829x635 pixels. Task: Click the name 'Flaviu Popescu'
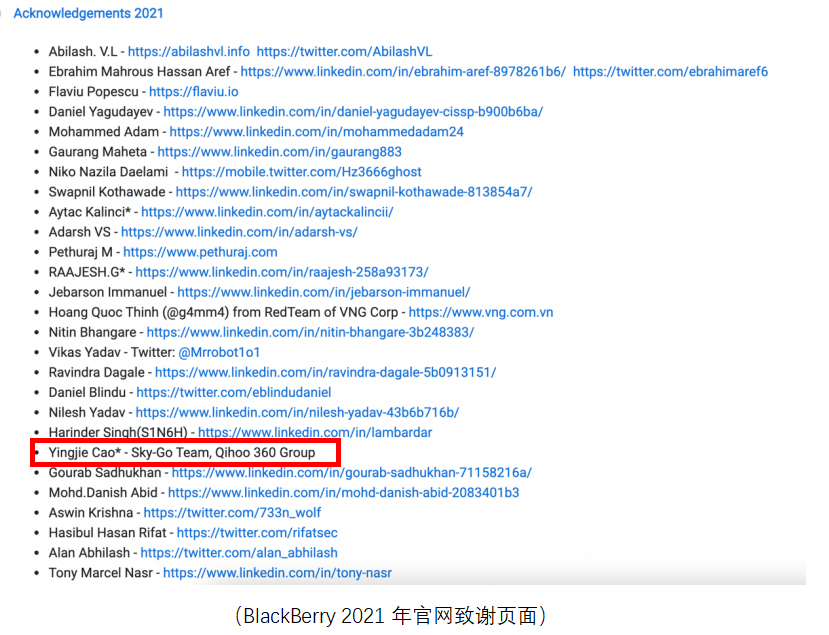pyautogui.click(x=94, y=91)
